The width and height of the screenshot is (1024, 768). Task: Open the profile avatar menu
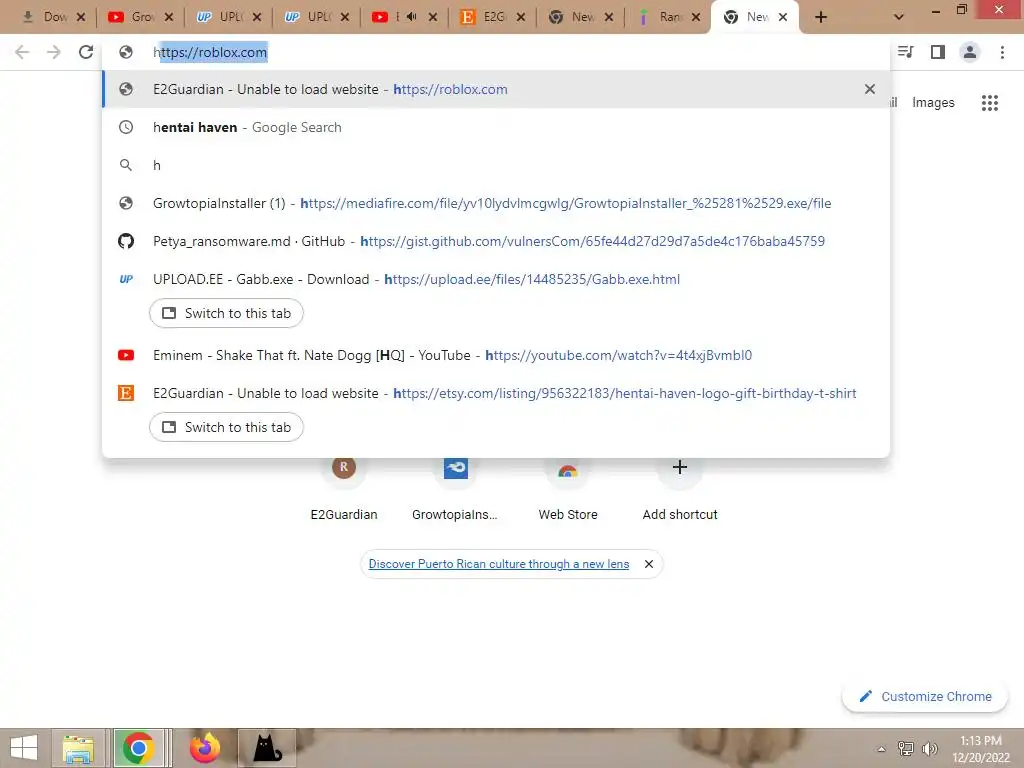pyautogui.click(x=970, y=52)
